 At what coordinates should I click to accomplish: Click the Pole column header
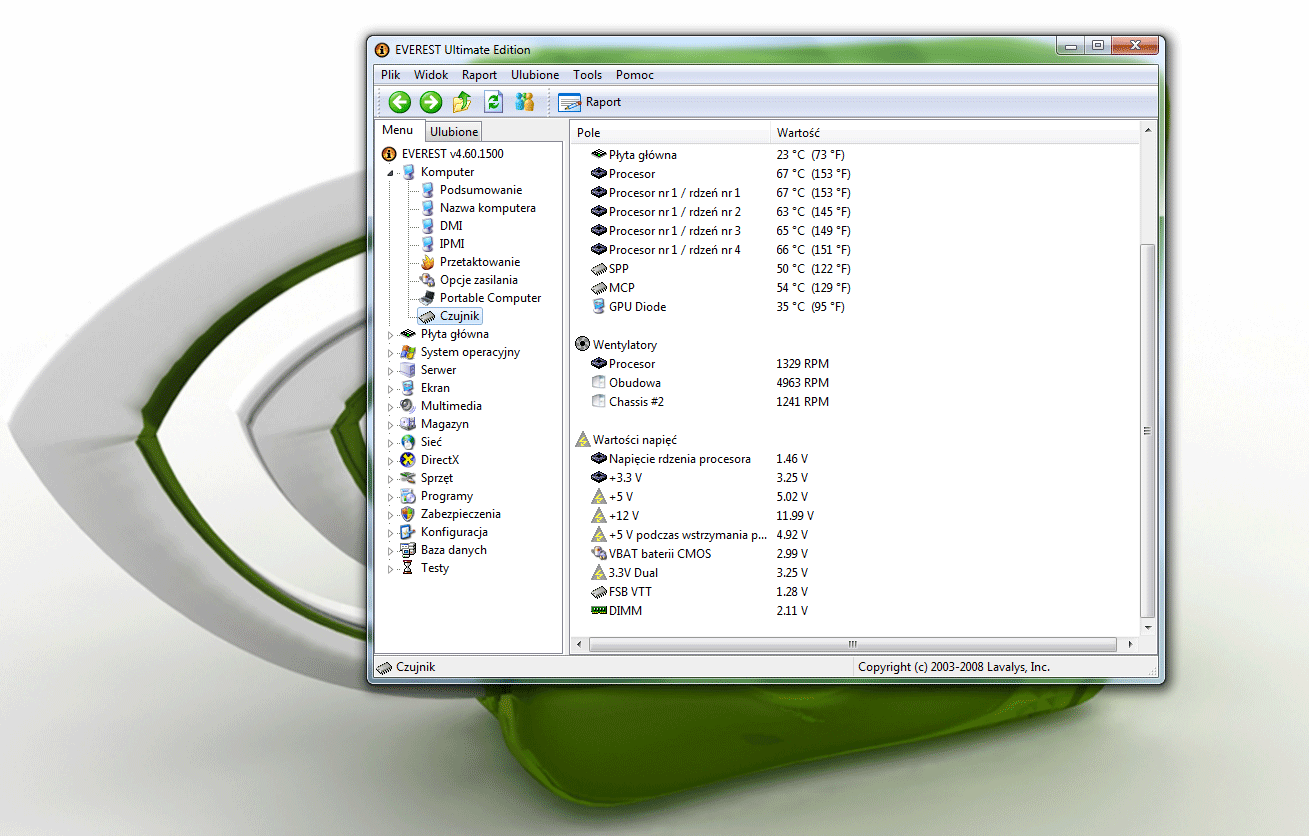pos(670,133)
